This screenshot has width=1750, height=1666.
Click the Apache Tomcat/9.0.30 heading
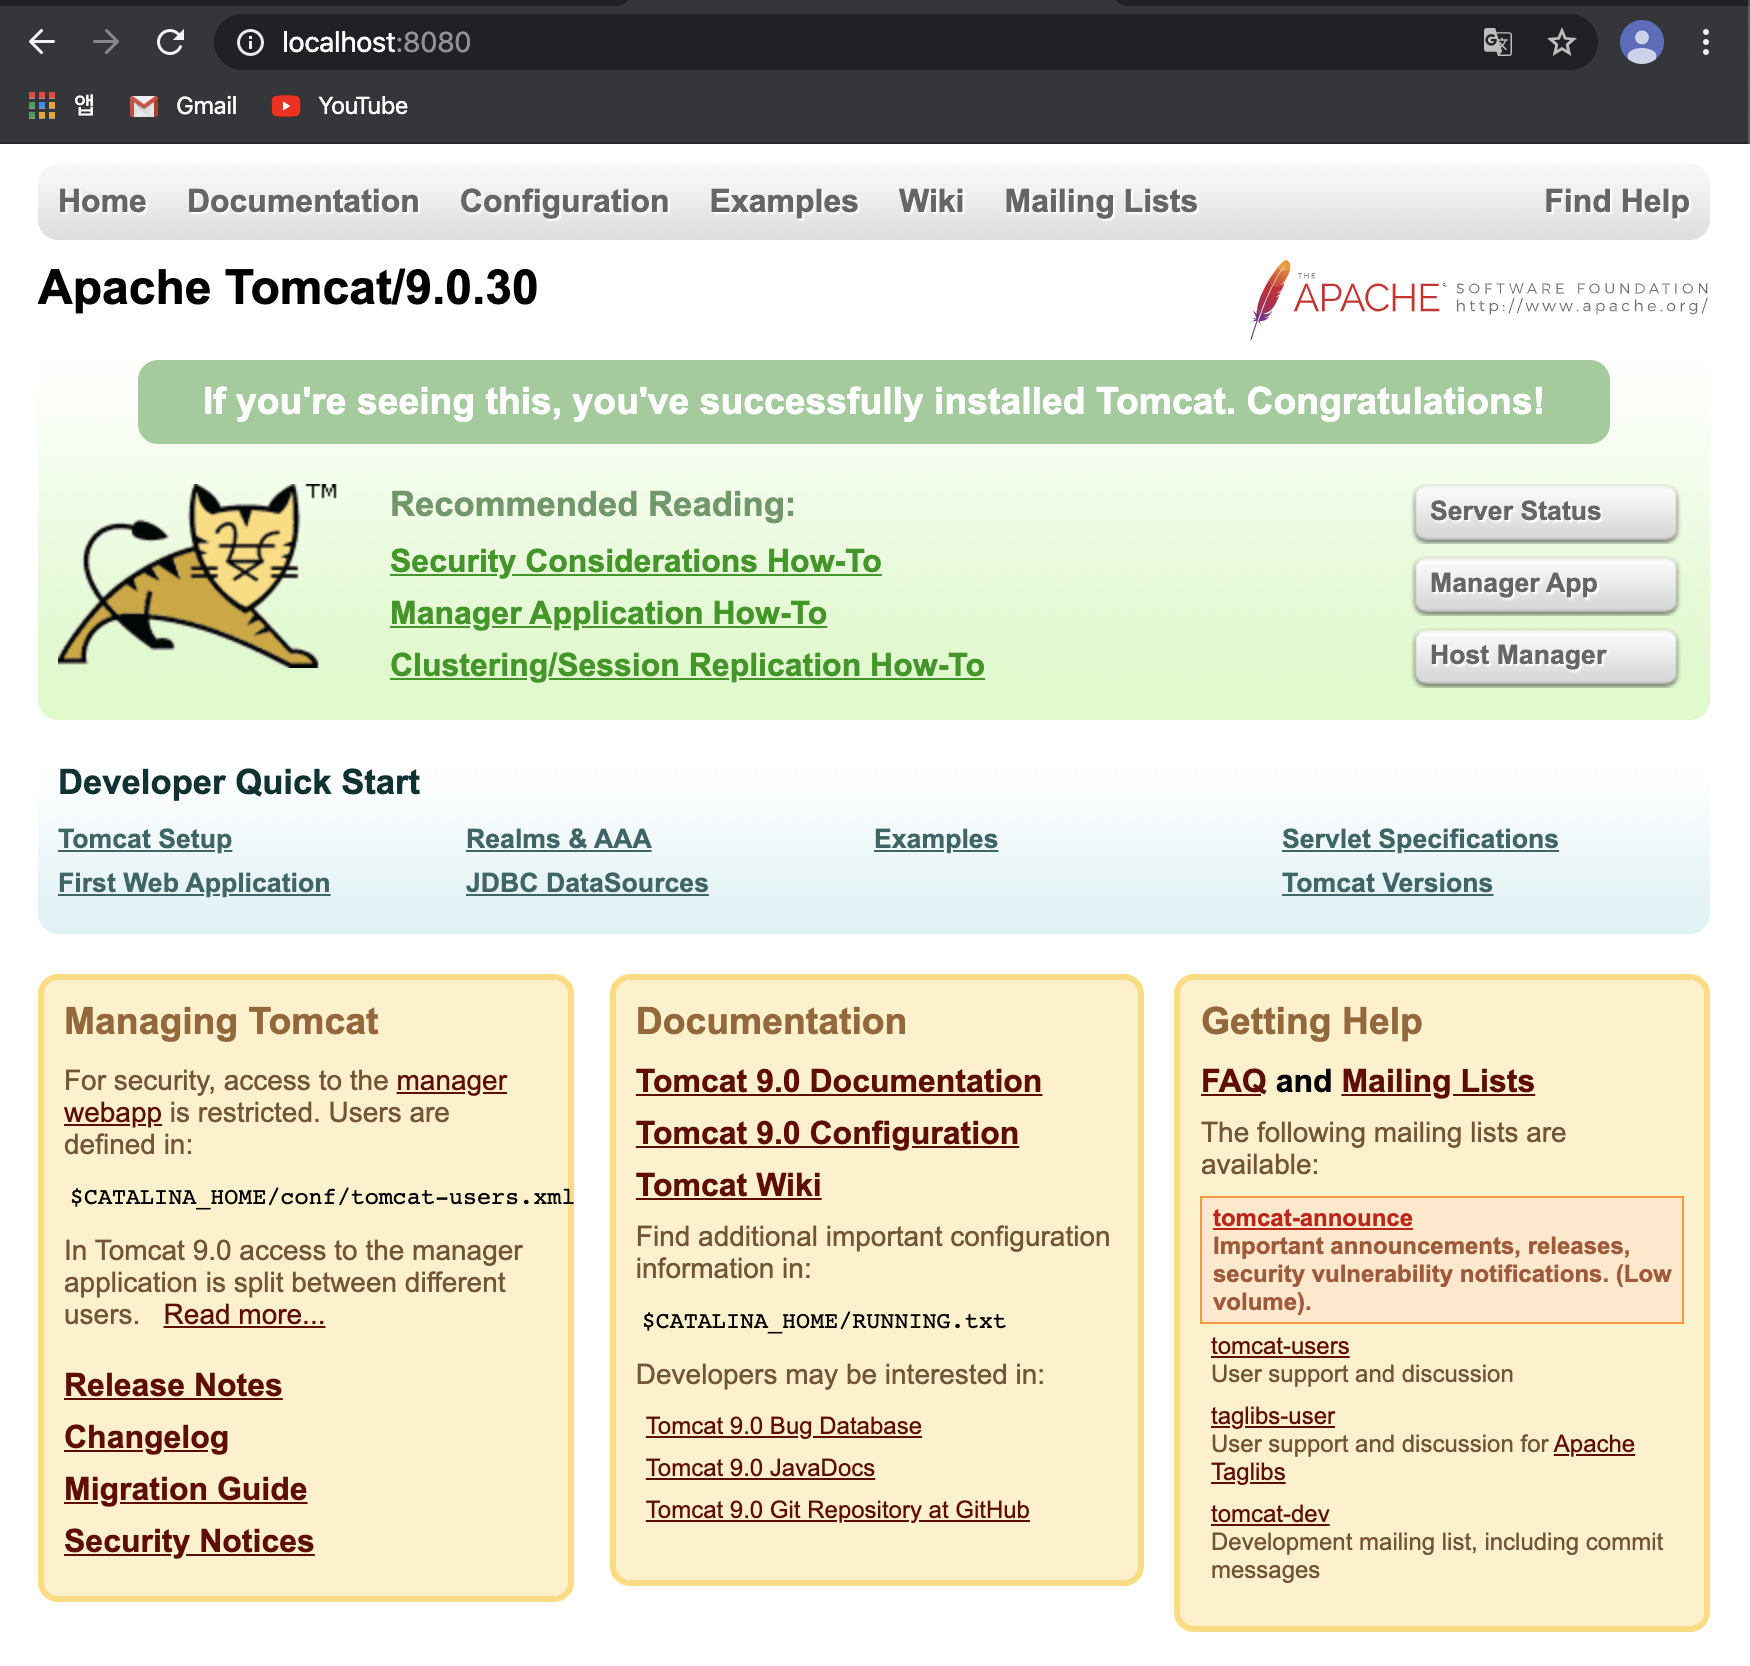pos(288,288)
